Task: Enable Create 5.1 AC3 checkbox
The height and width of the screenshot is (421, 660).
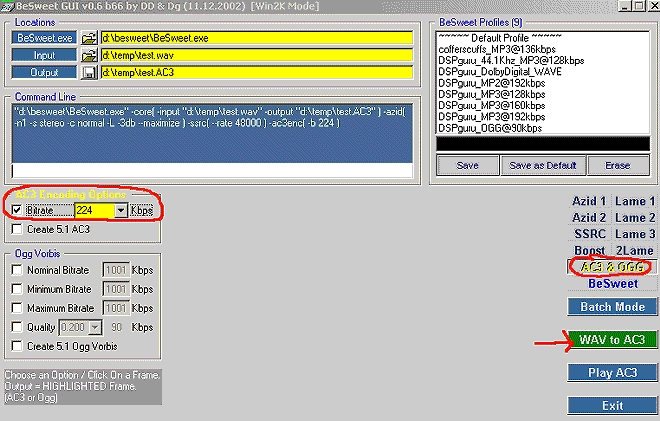Action: [x=17, y=229]
